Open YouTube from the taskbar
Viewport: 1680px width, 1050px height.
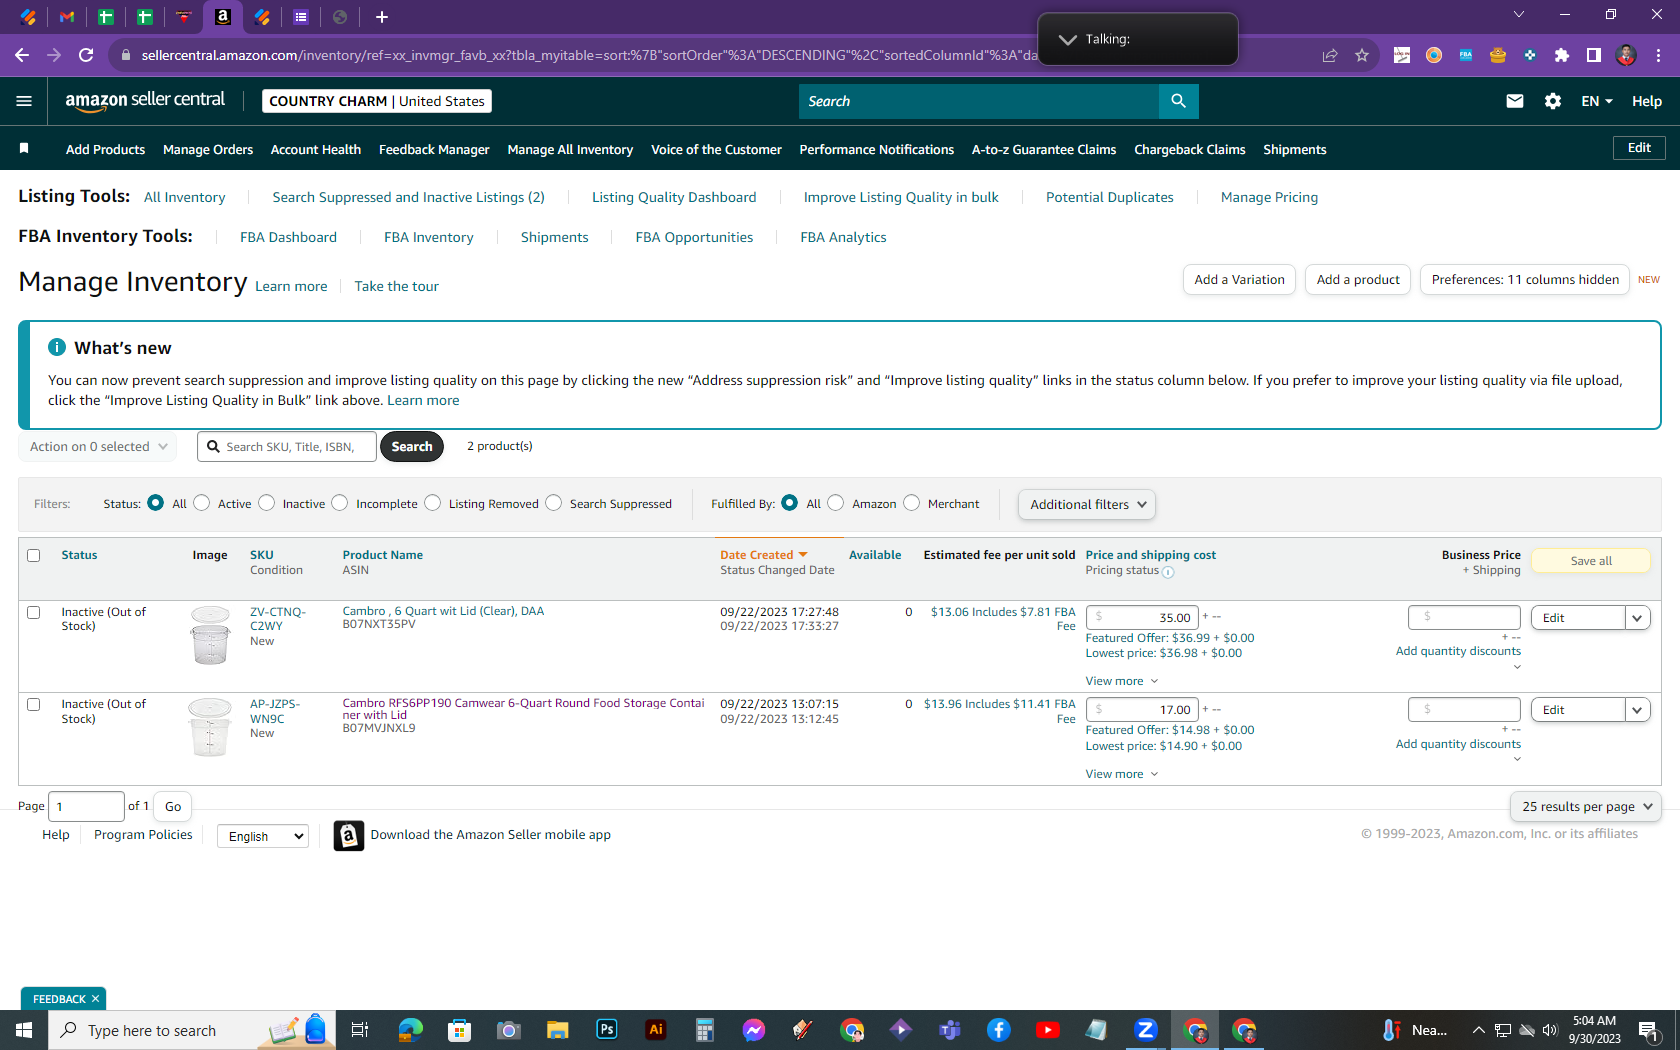pyautogui.click(x=1048, y=1030)
